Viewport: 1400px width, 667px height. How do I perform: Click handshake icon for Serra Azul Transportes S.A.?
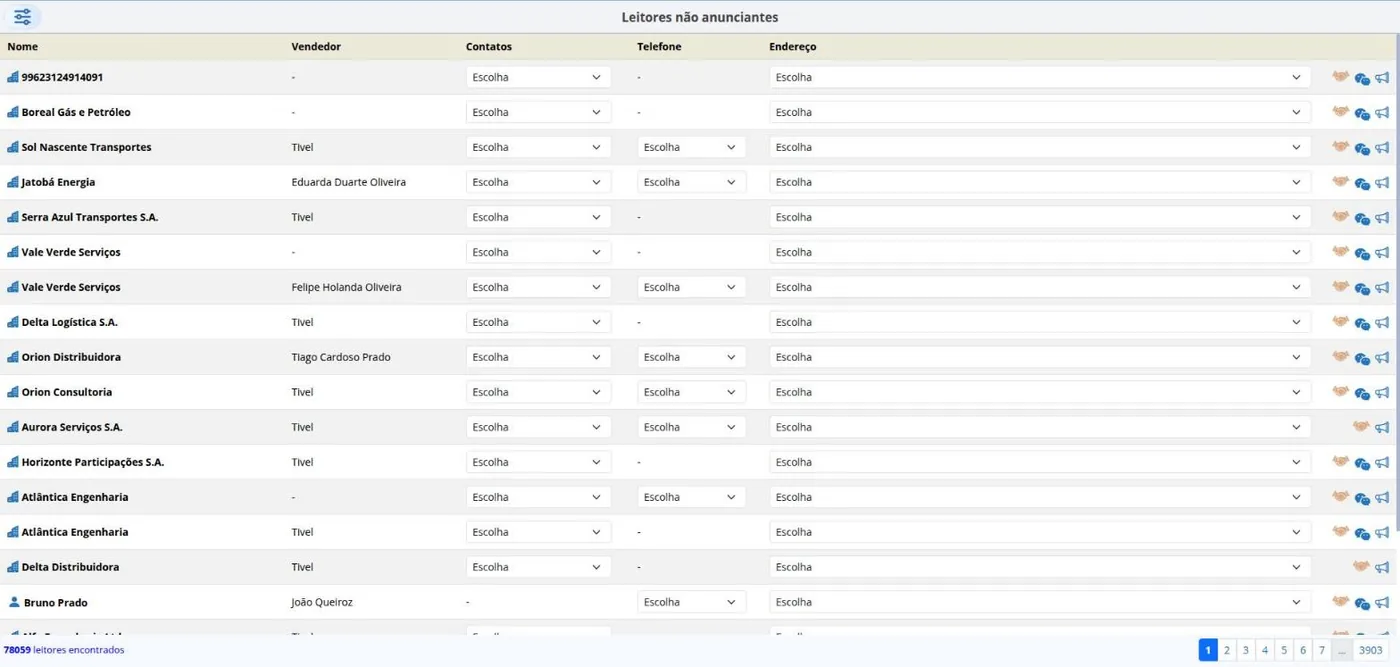coord(1341,217)
